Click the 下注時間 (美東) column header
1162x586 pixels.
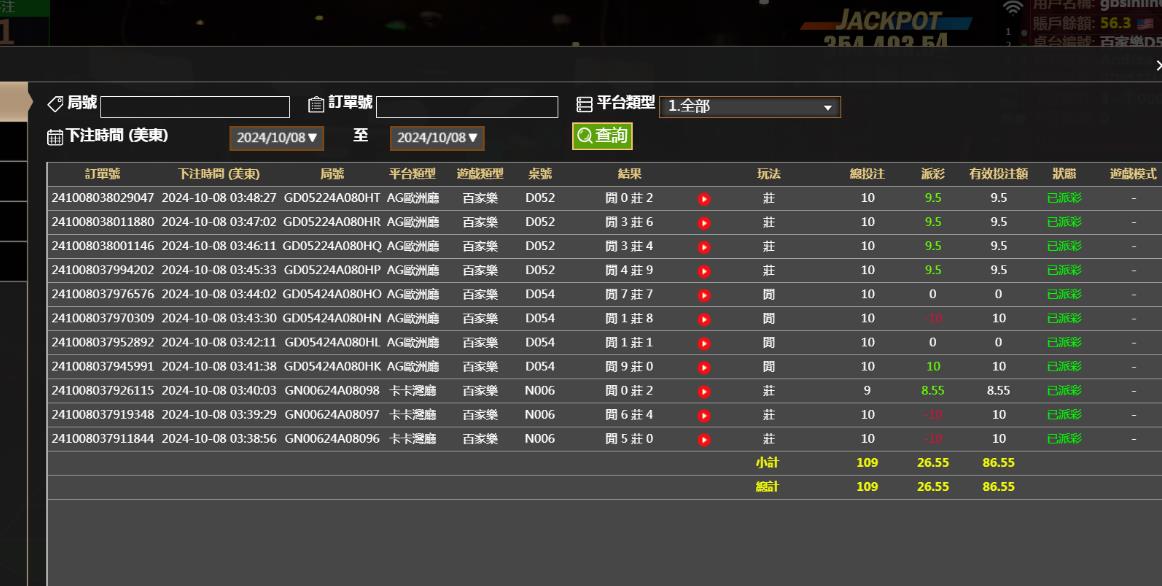point(219,174)
